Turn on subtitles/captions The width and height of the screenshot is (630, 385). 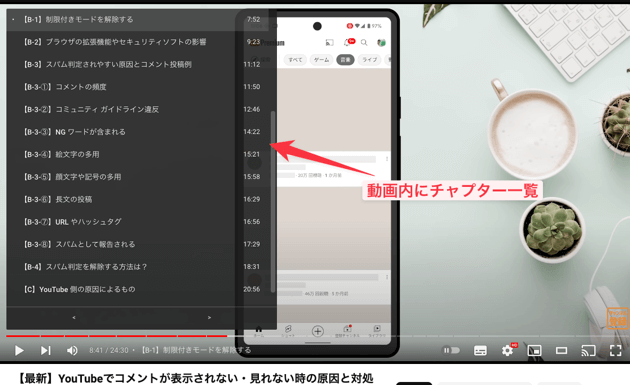click(480, 350)
